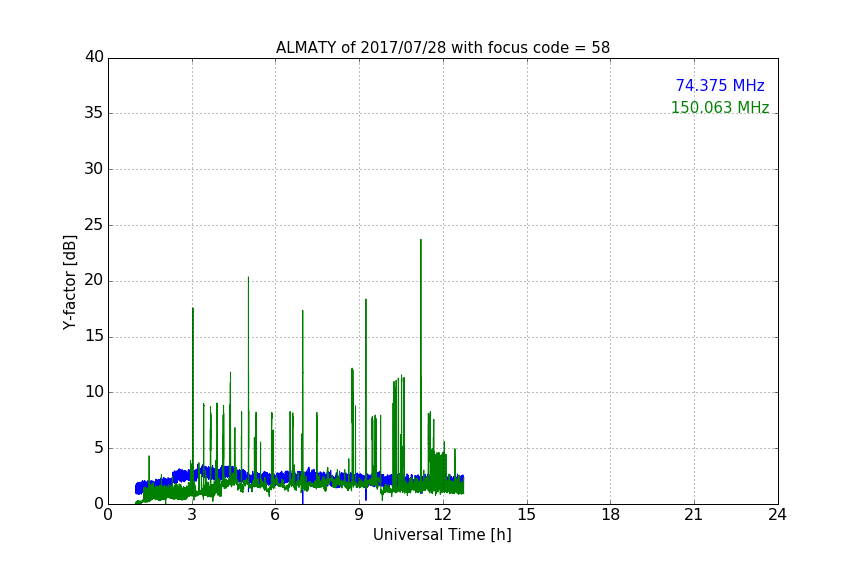This screenshot has width=864, height=576.
Task: Click the y-axis tick label 25
Action: point(94,225)
